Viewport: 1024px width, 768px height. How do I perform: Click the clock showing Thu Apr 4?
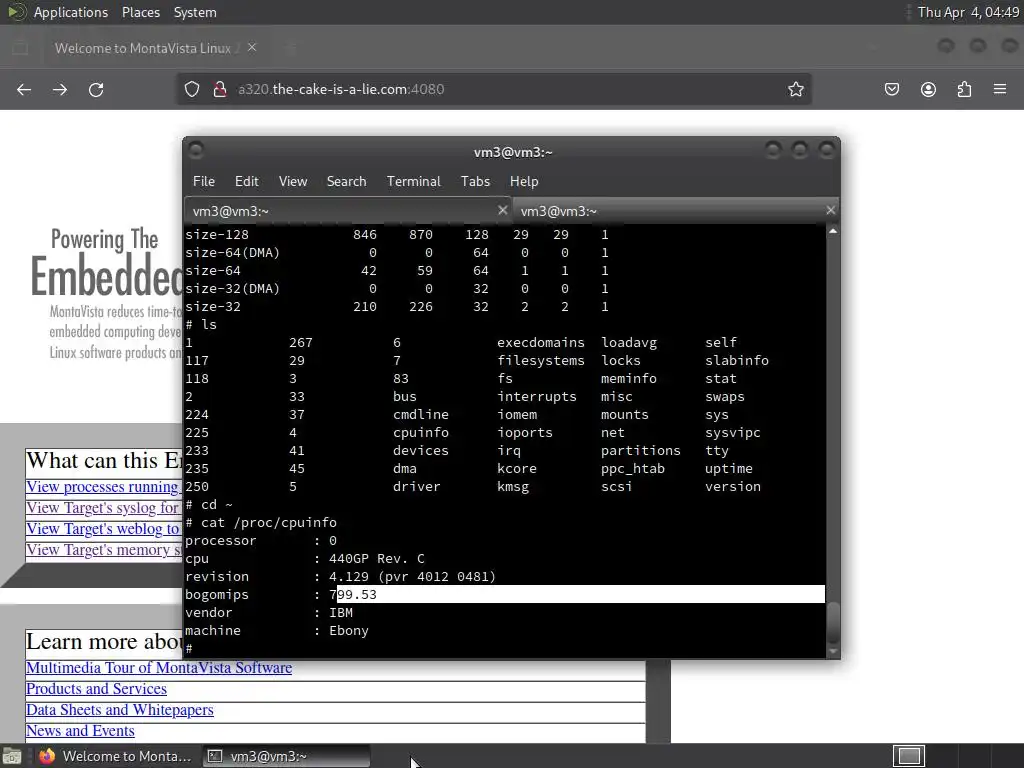pyautogui.click(x=968, y=12)
